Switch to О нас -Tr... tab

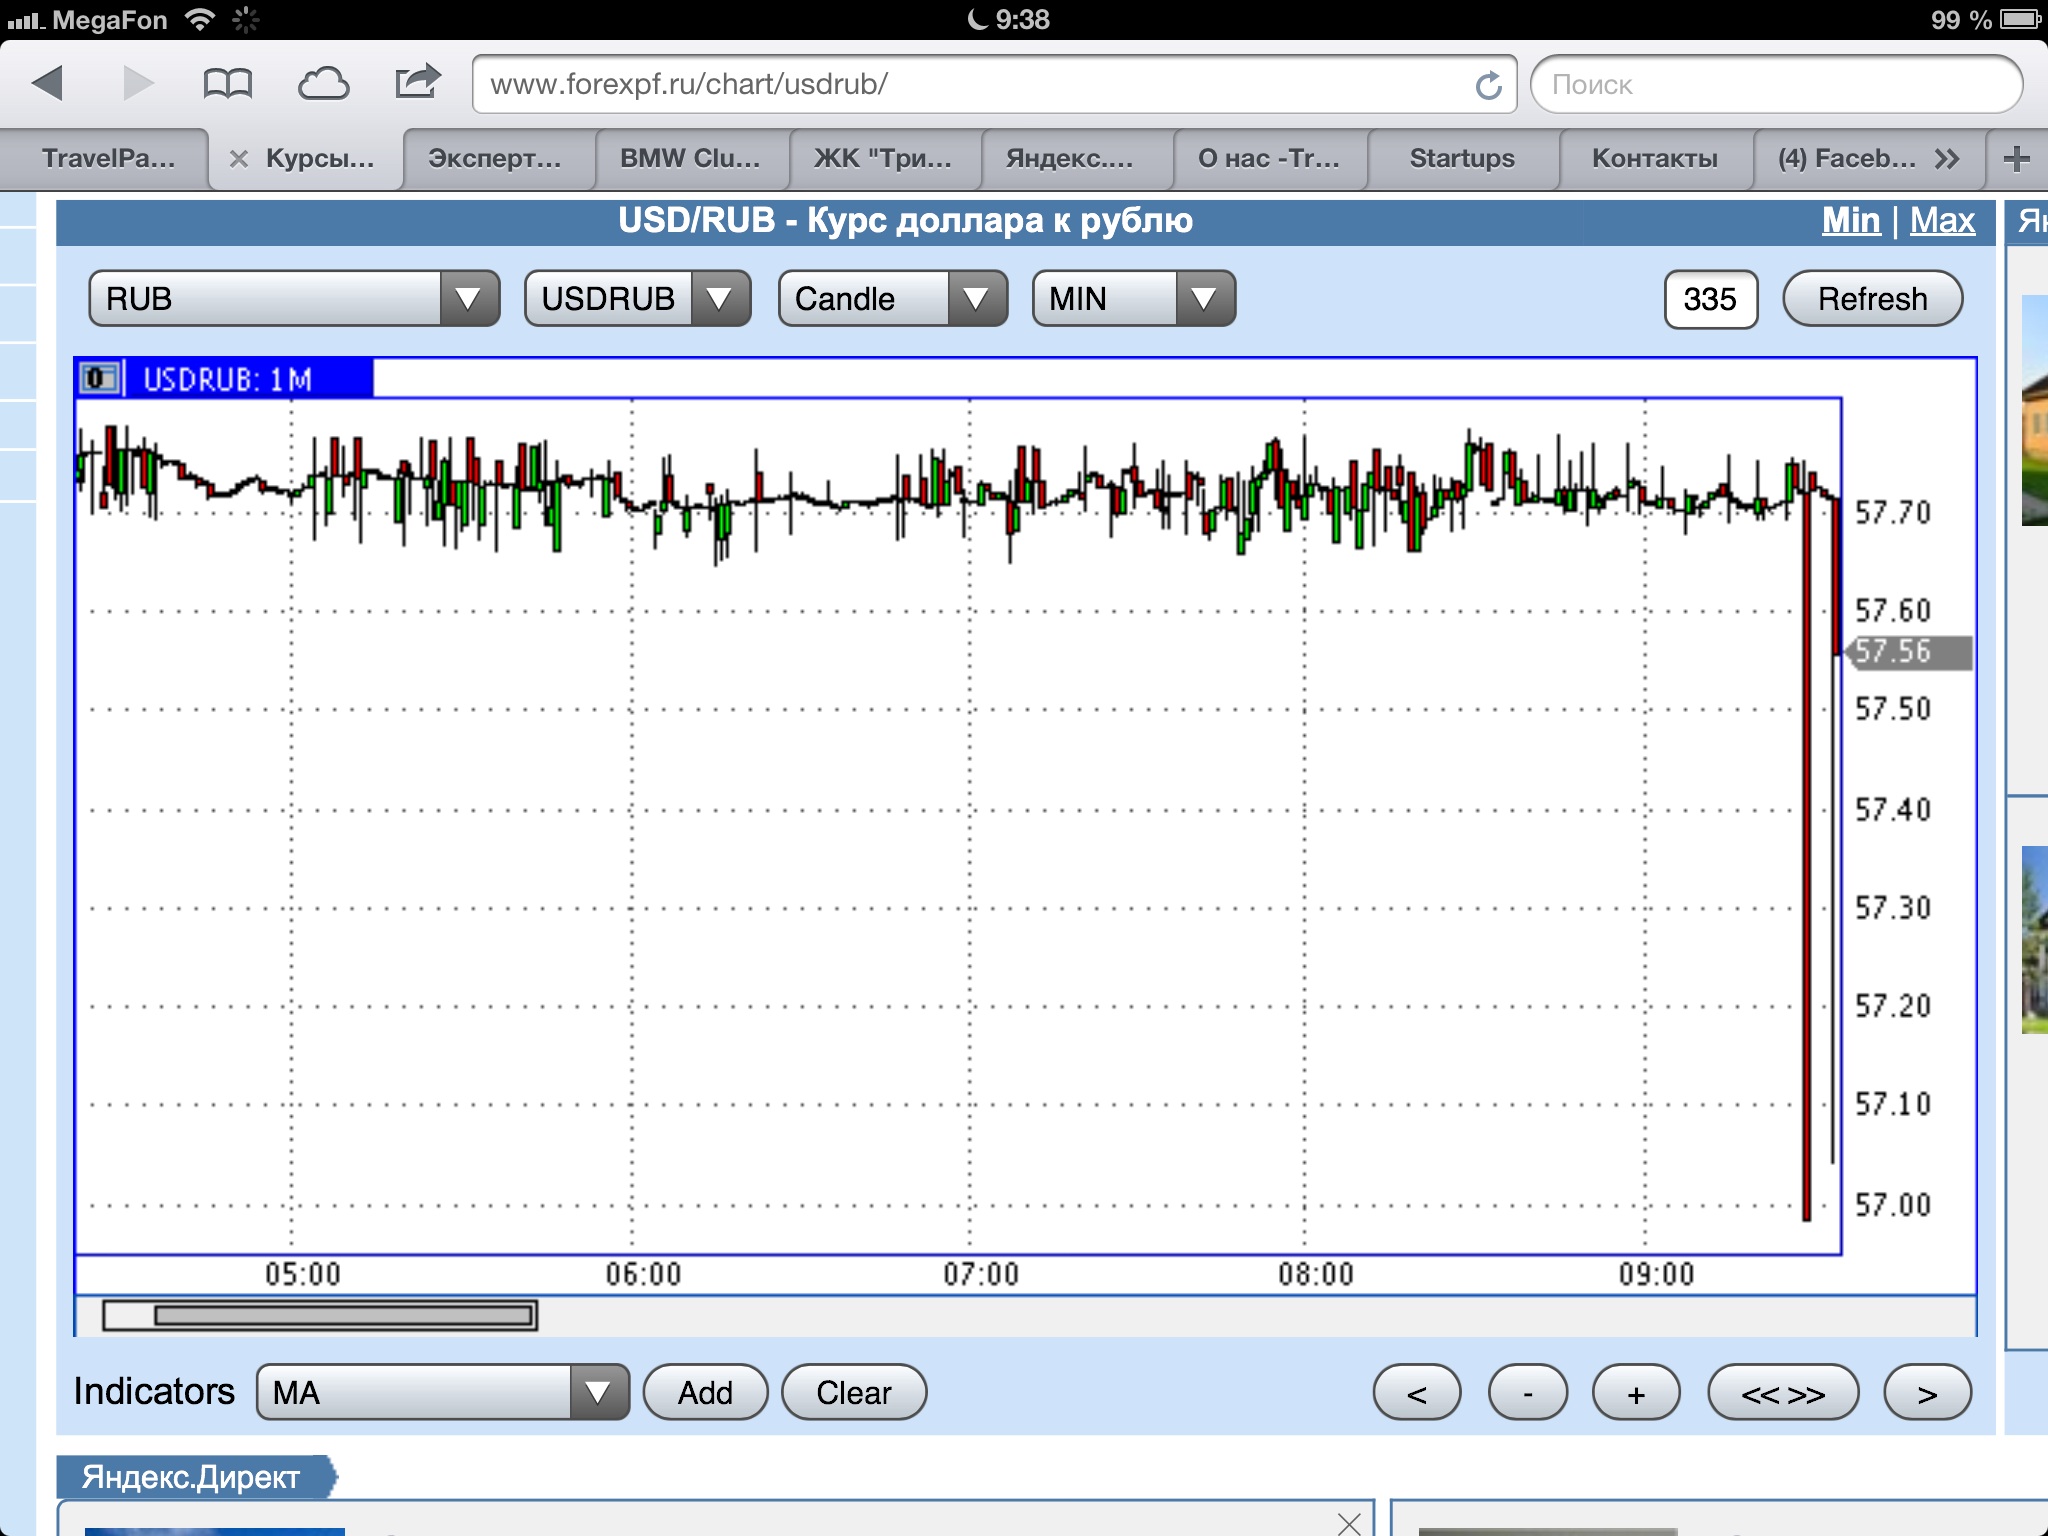click(x=1269, y=158)
